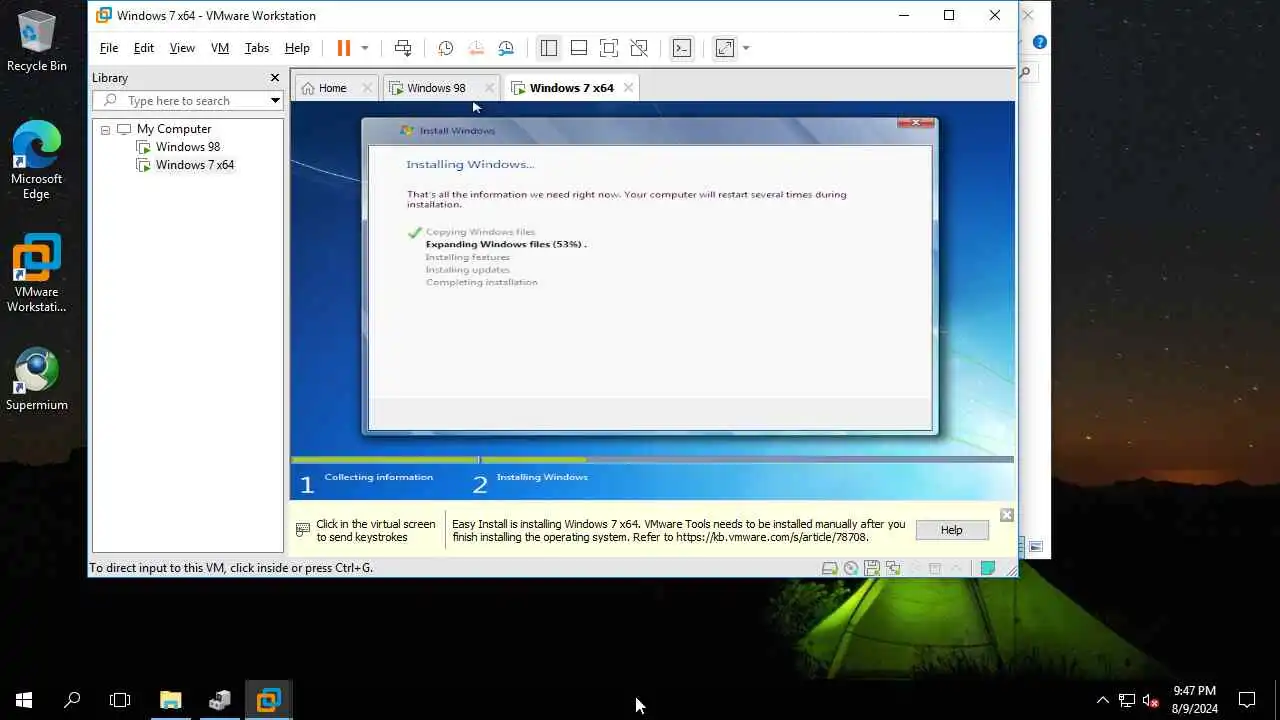1280x720 pixels.
Task: Pause the VM with the orange suspend button
Action: pos(343,48)
